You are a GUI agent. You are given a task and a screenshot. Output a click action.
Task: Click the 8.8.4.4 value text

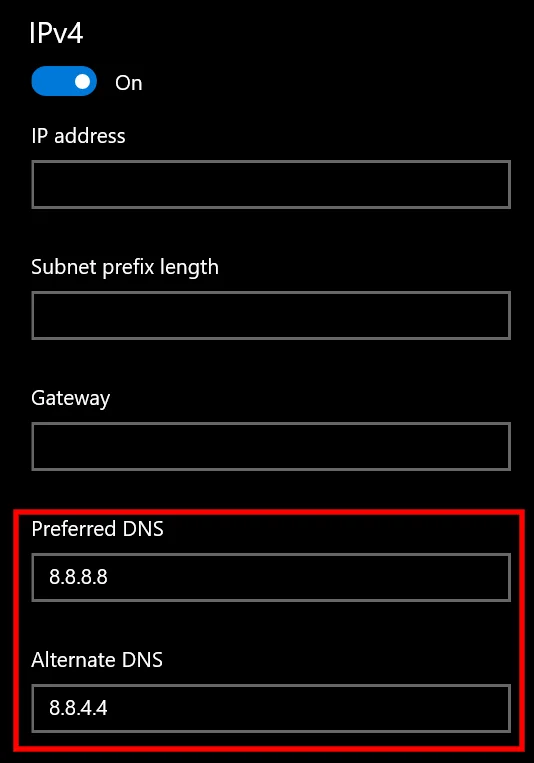pos(78,708)
